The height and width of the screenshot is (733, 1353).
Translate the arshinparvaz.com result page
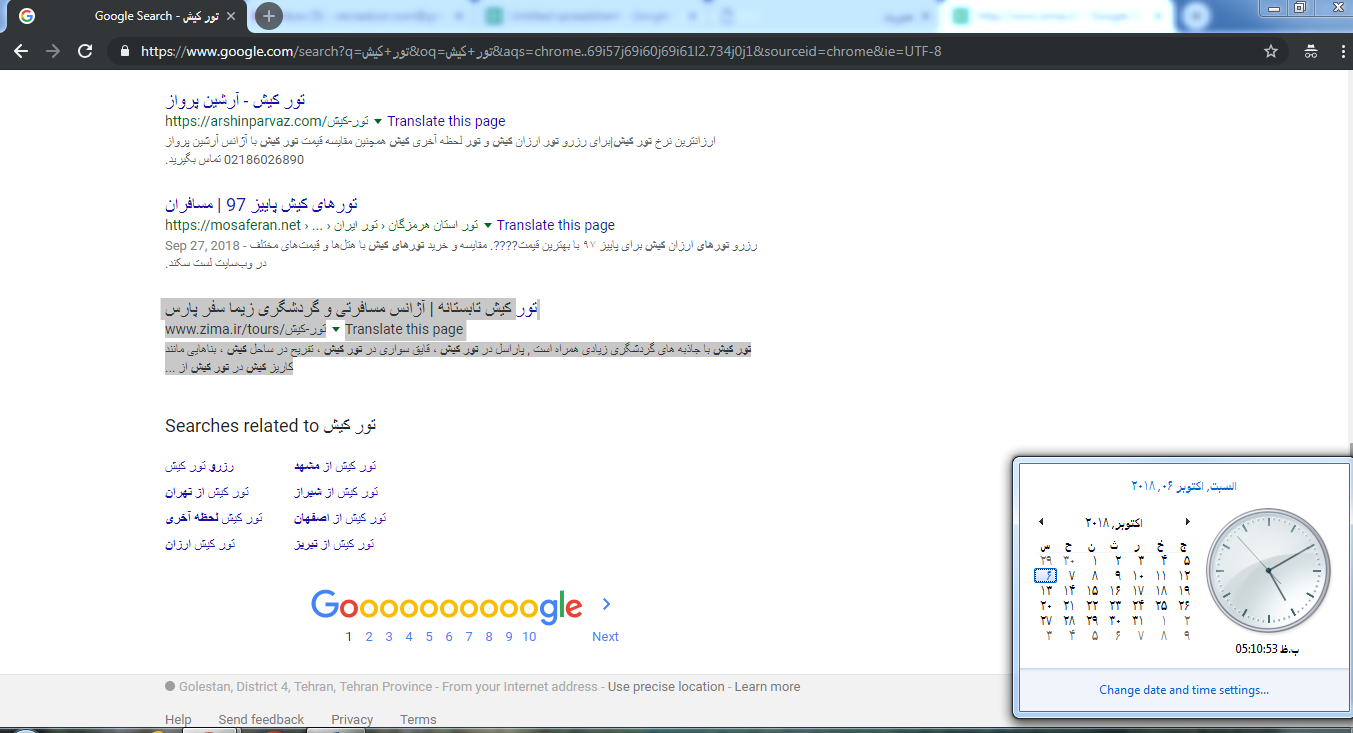[x=446, y=121]
